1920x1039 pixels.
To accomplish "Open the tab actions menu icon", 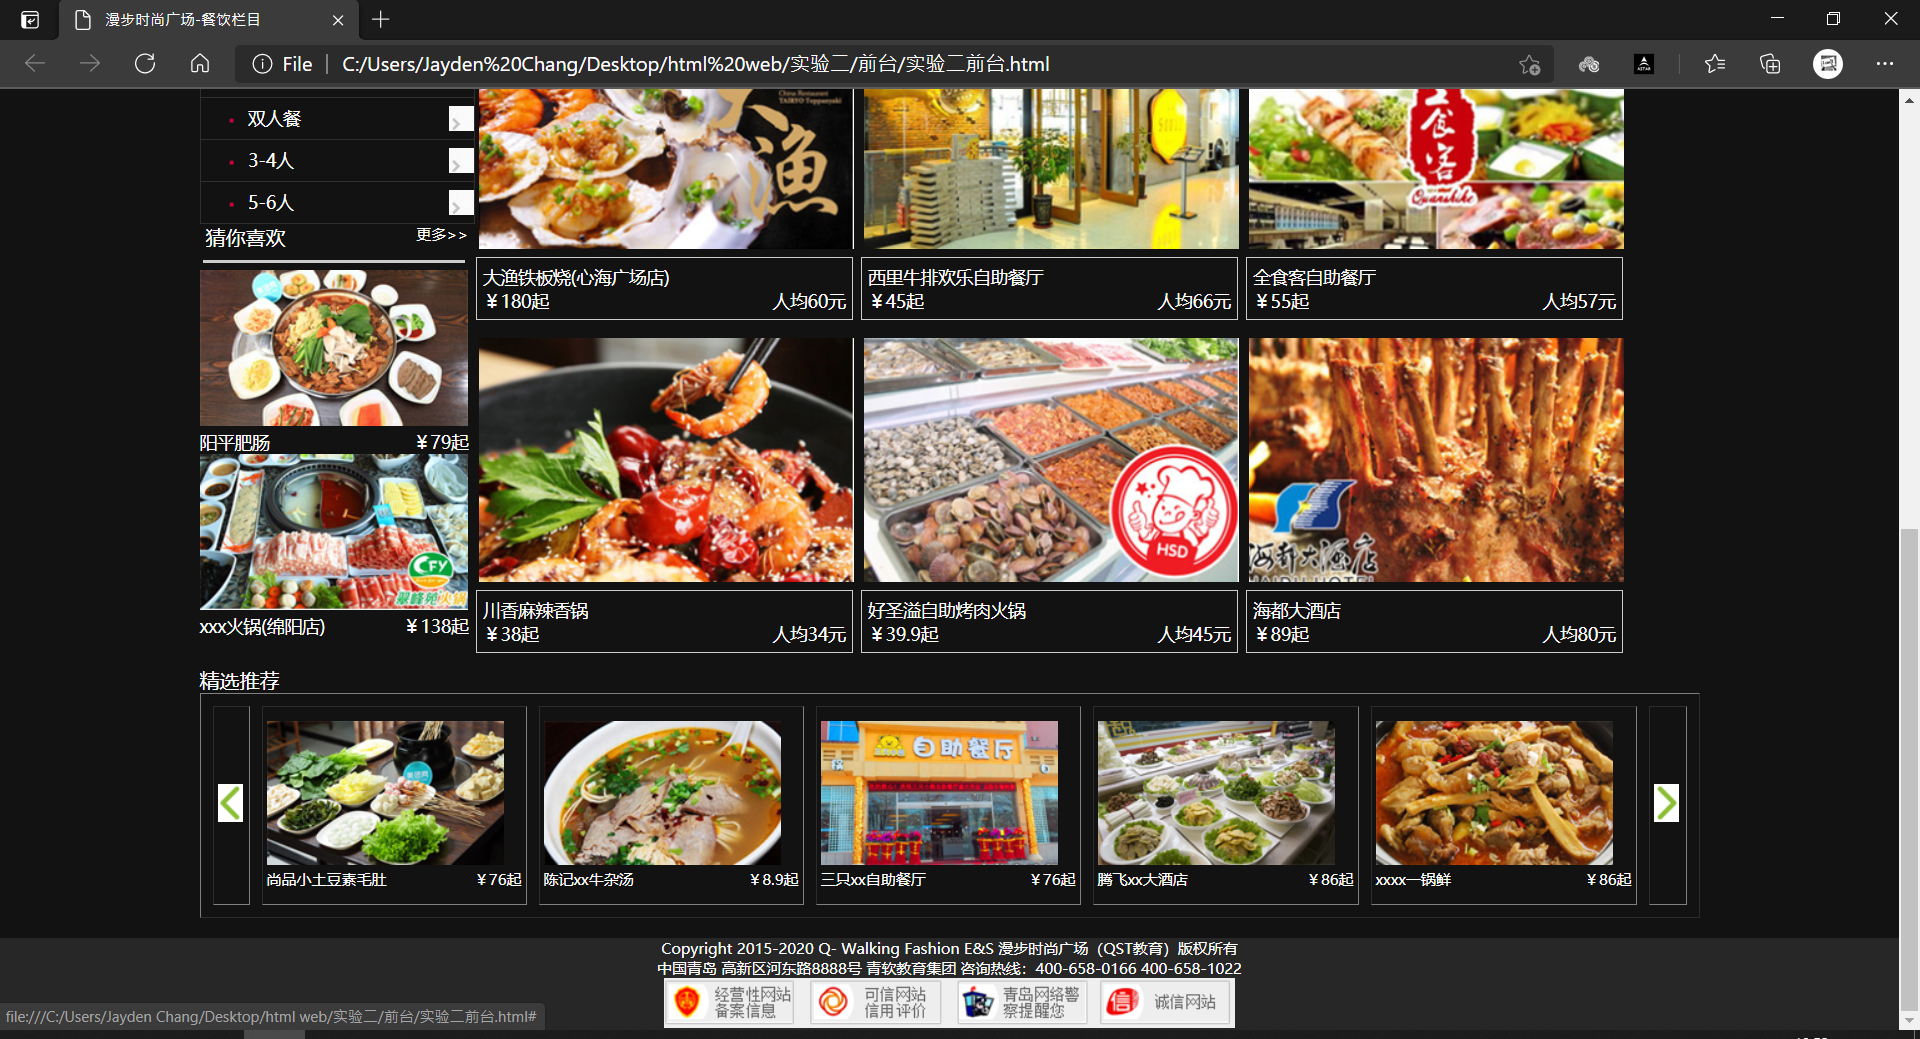I will click(30, 20).
